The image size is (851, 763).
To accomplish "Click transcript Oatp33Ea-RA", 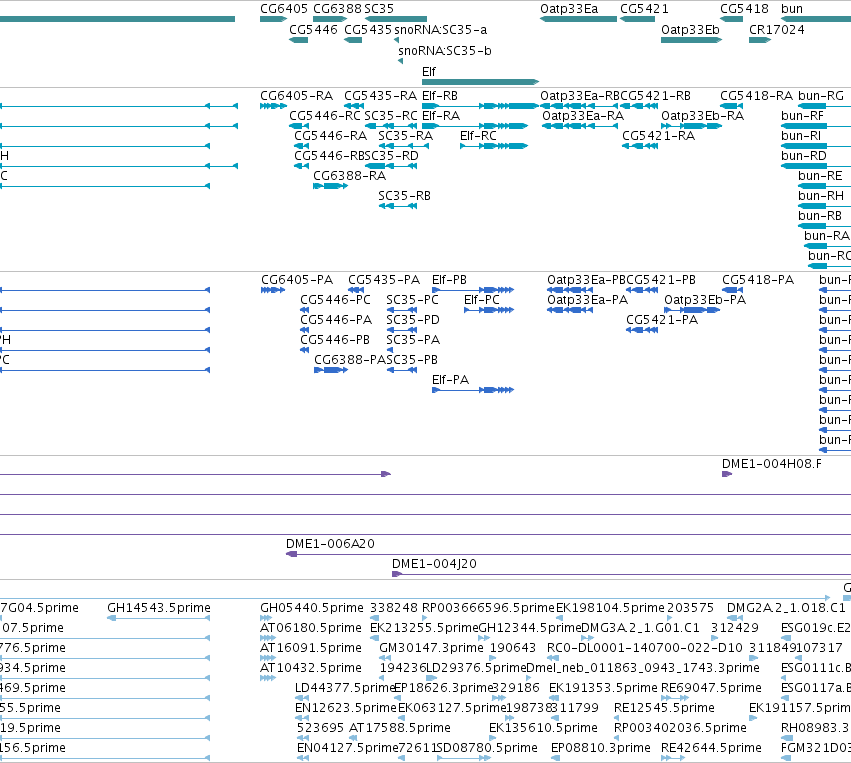I will 580,126.
